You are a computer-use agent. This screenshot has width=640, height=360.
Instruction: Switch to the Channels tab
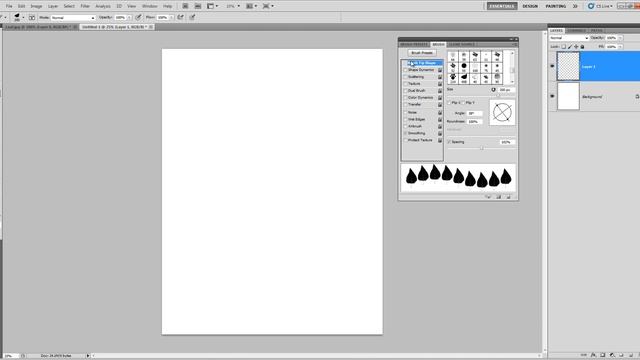click(x=576, y=31)
